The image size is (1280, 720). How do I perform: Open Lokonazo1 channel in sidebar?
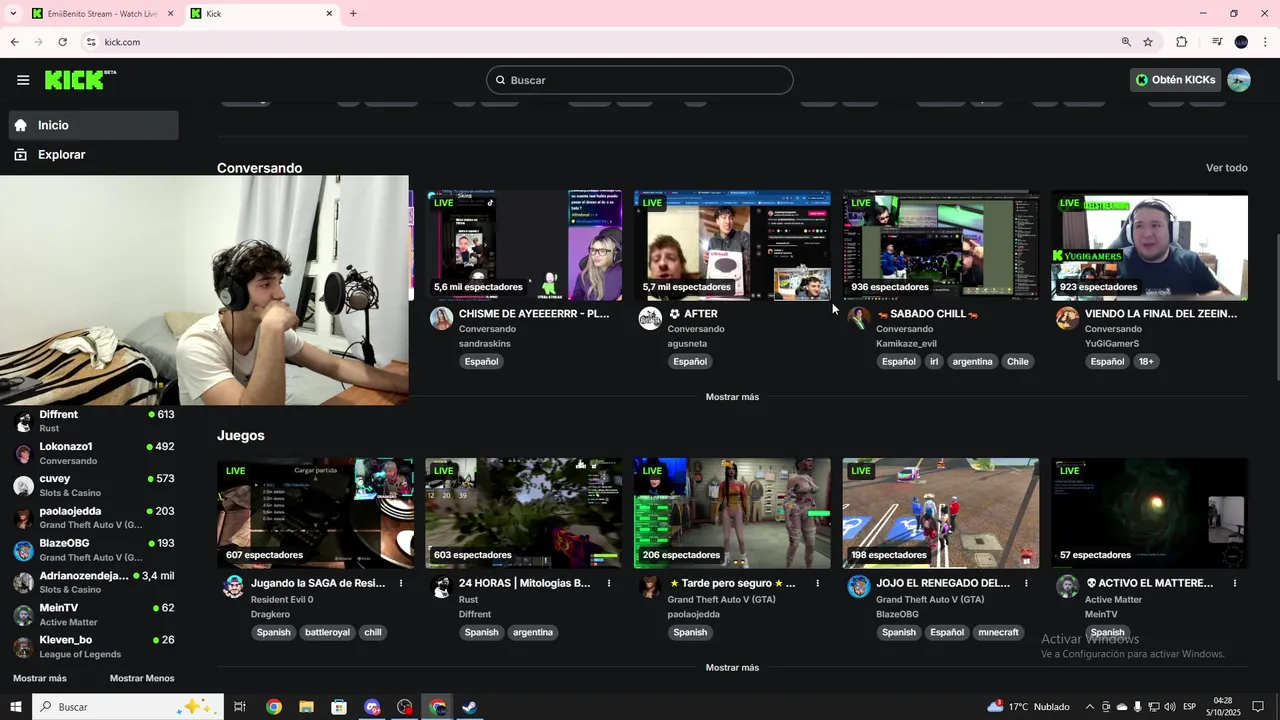pos(94,453)
